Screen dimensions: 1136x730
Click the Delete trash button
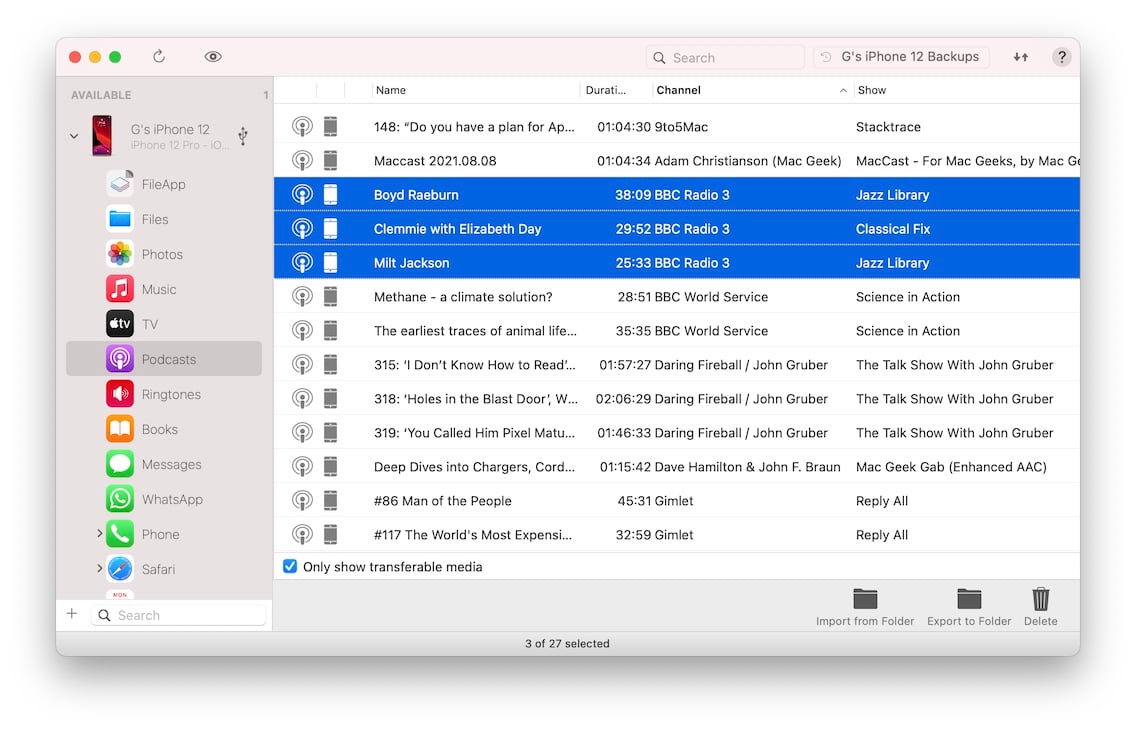click(1040, 607)
